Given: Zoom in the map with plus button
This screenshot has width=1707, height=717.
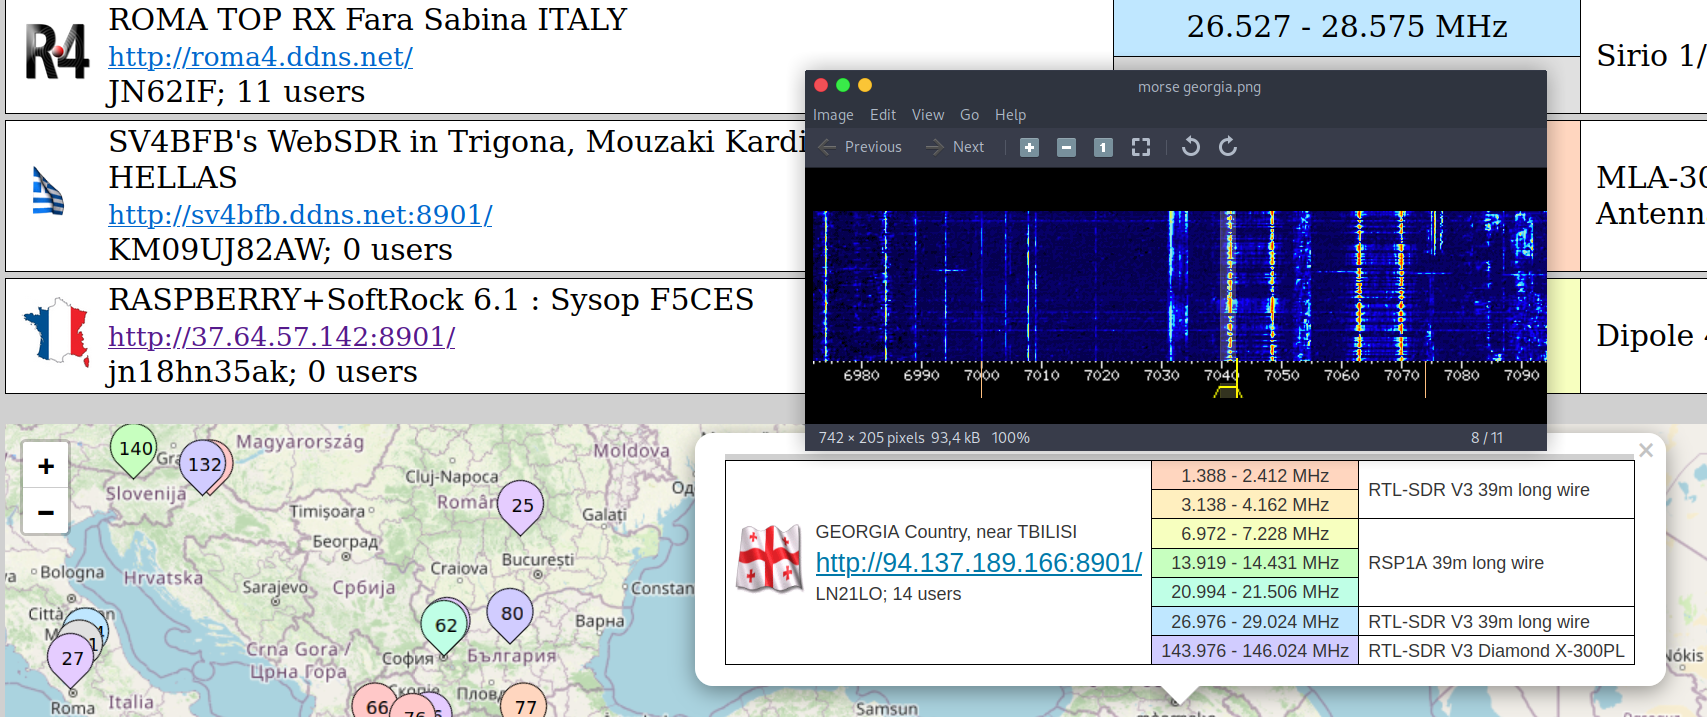Looking at the screenshot, I should click(46, 466).
